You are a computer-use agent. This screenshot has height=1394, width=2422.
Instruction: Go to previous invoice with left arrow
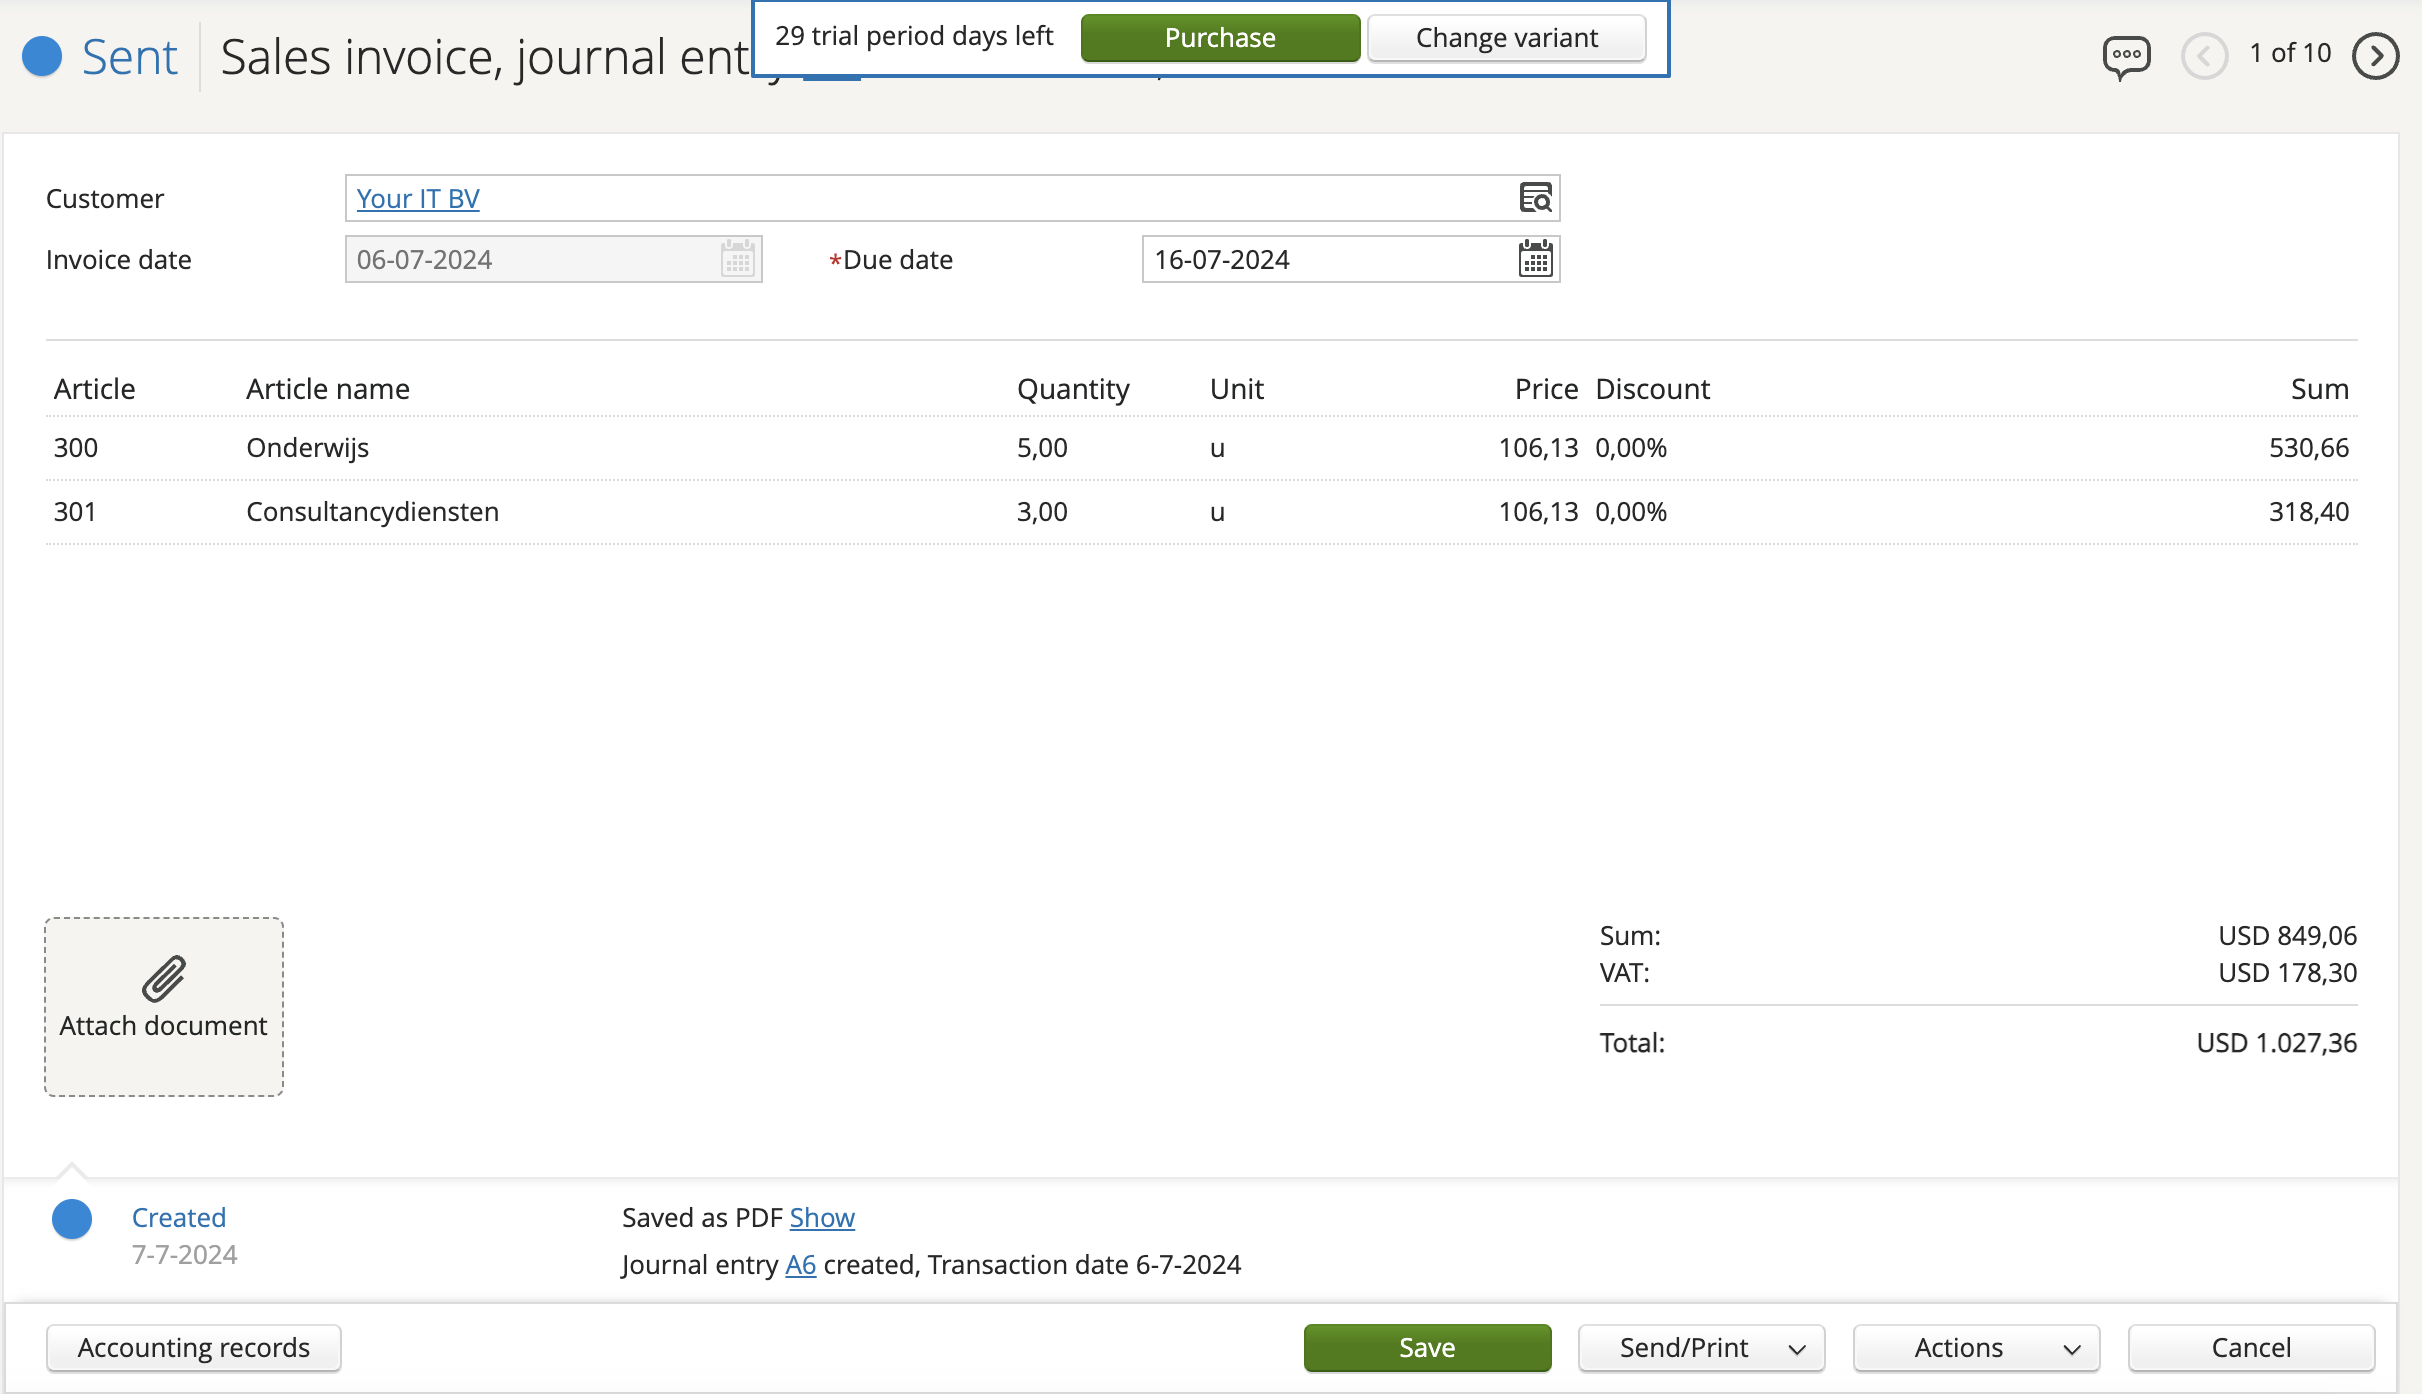pyautogui.click(x=2206, y=56)
